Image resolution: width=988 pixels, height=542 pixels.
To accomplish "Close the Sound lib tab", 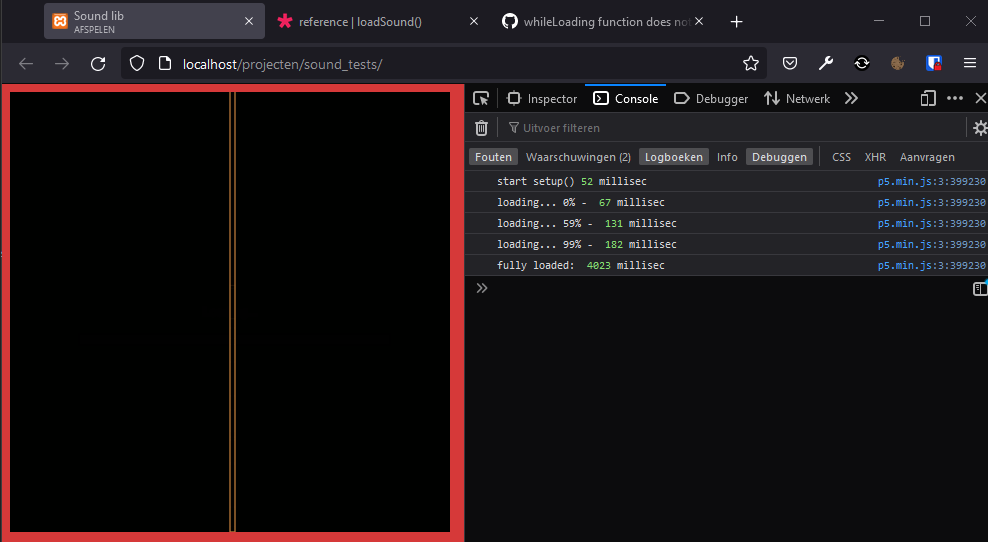I will [249, 21].
